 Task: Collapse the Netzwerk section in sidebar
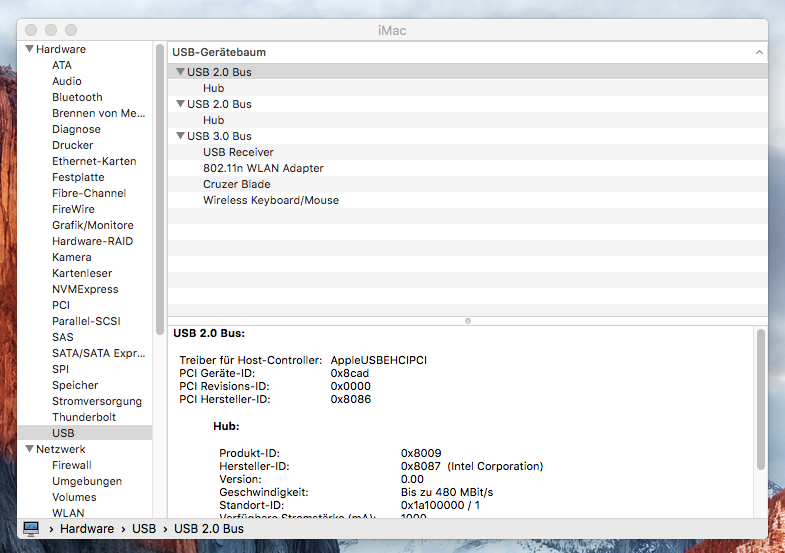[x=30, y=449]
